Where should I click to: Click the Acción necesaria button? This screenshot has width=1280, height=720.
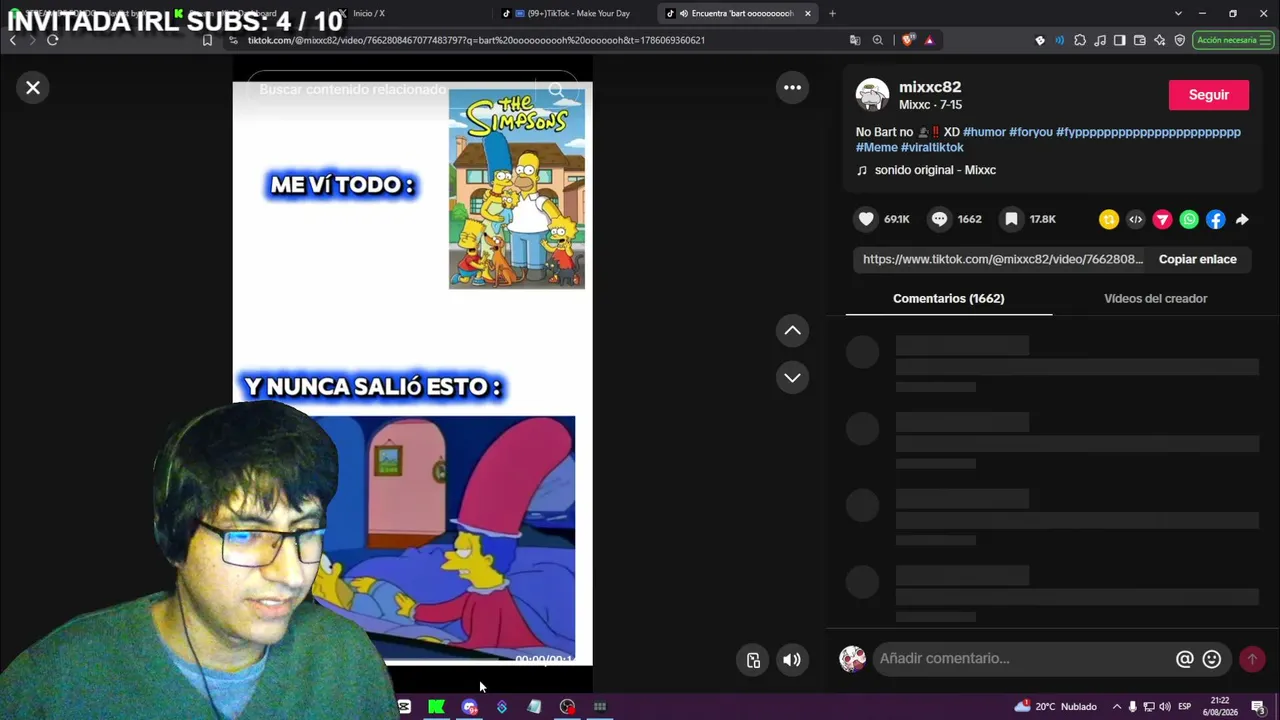point(1233,40)
